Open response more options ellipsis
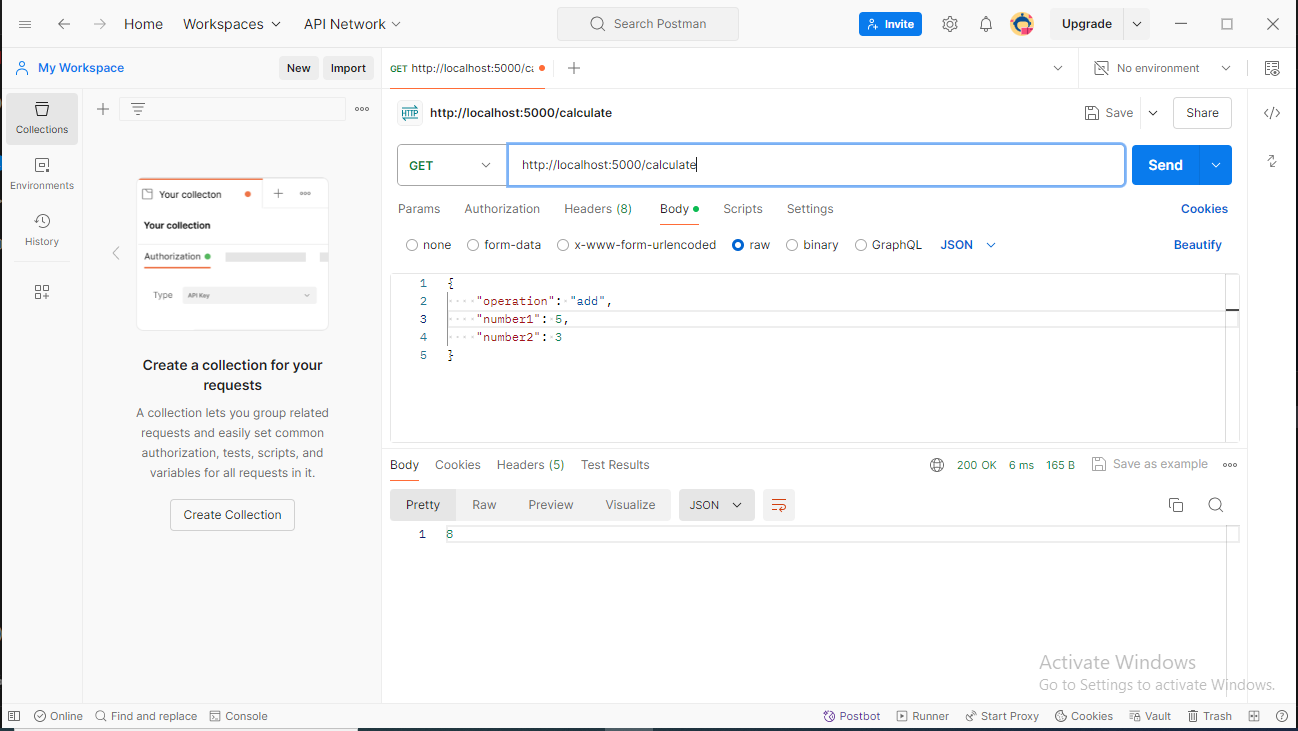Screen dimensions: 1298x731 point(1230,465)
